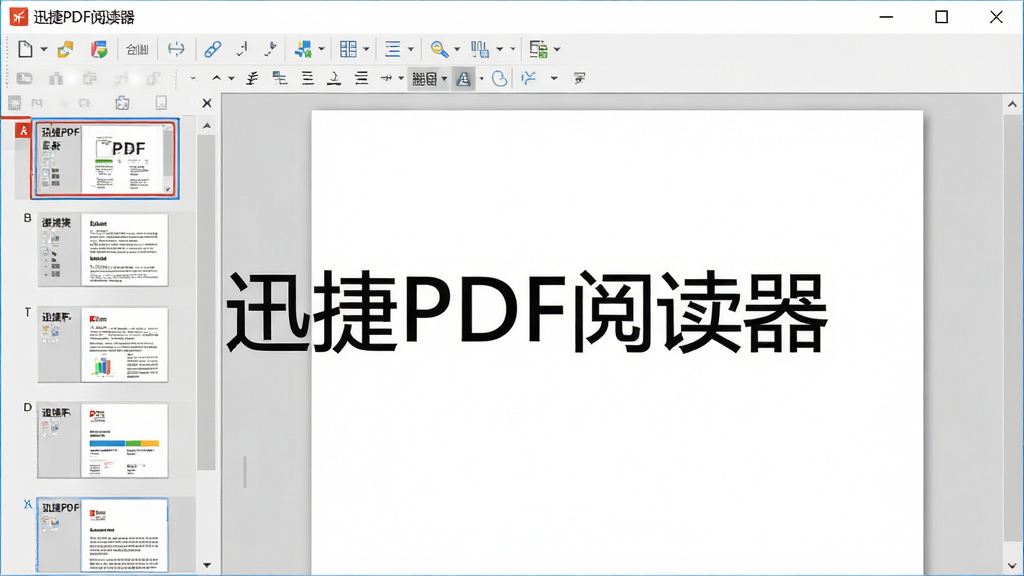Select the page thumbnail labeled A
The height and width of the screenshot is (576, 1024).
(104, 159)
